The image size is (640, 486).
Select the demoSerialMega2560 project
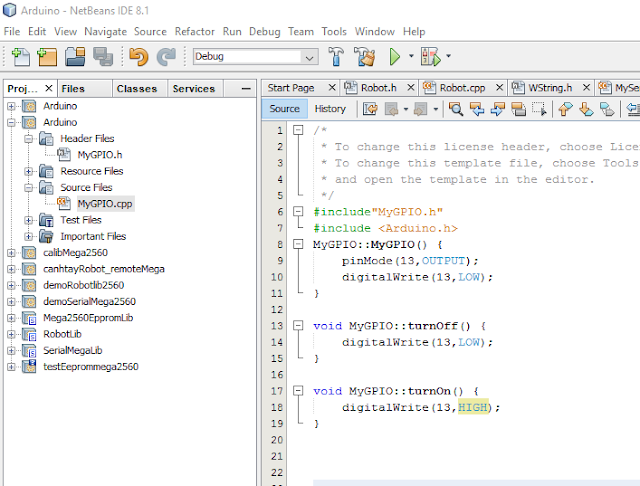(89, 302)
